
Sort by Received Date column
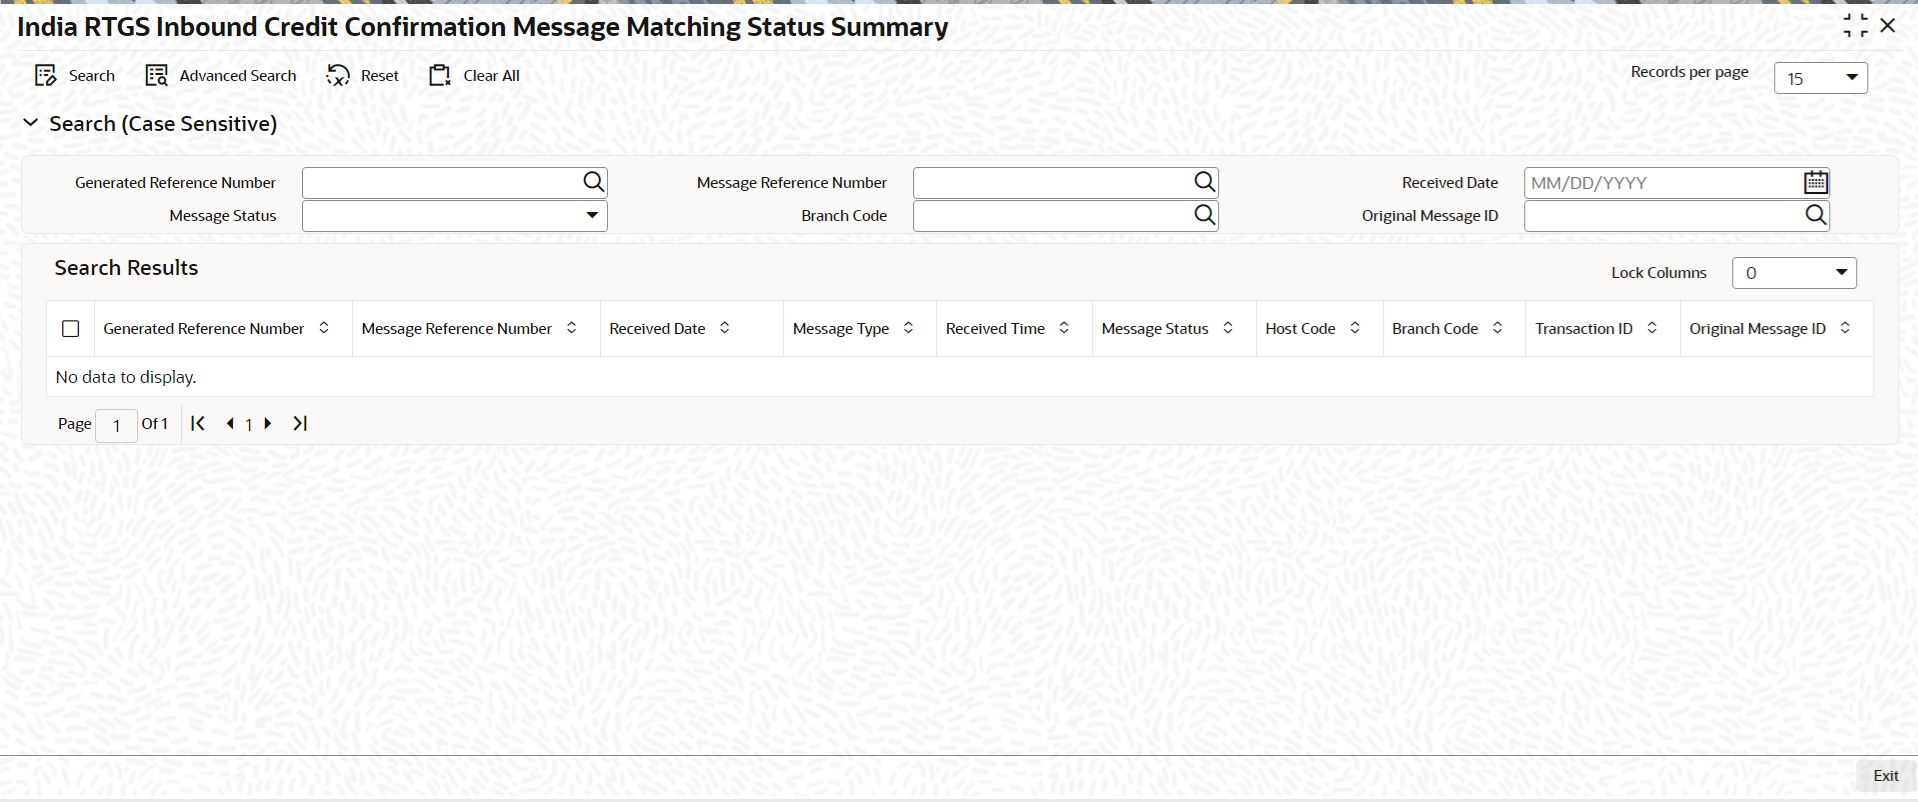click(x=725, y=328)
